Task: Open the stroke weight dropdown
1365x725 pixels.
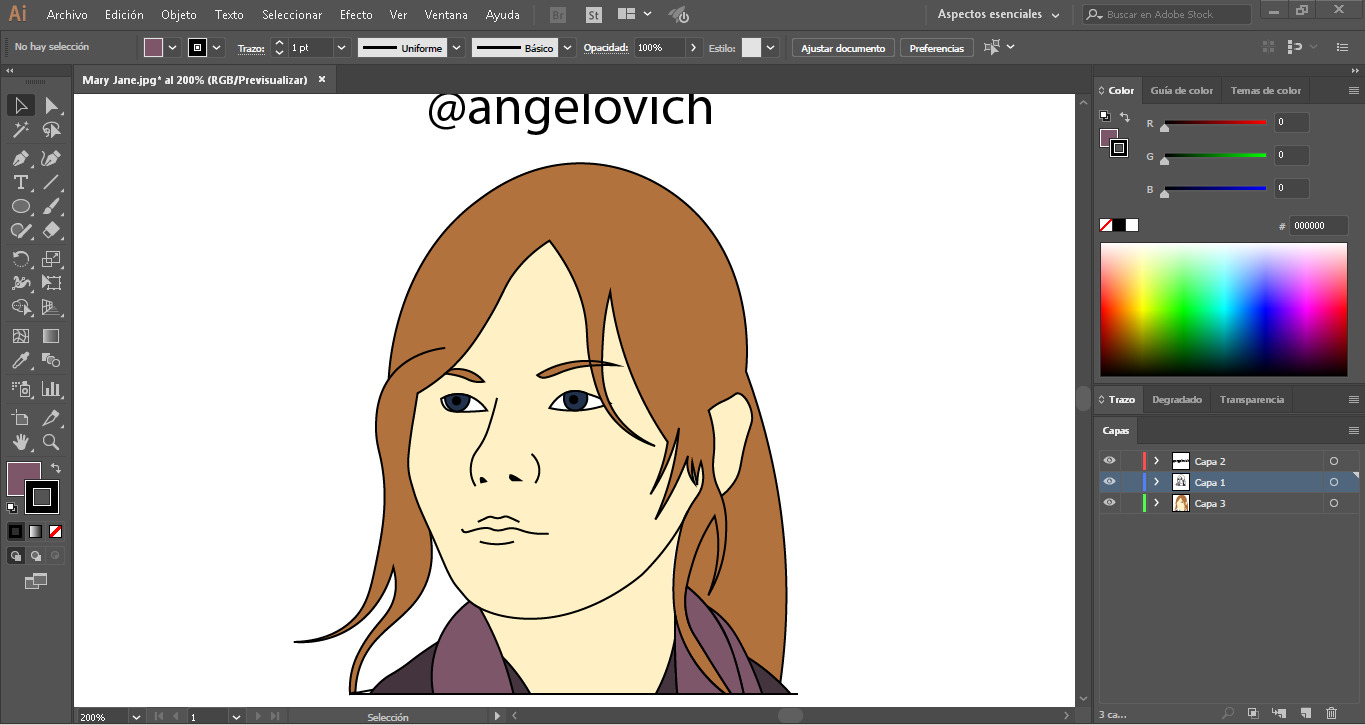Action: coord(342,47)
